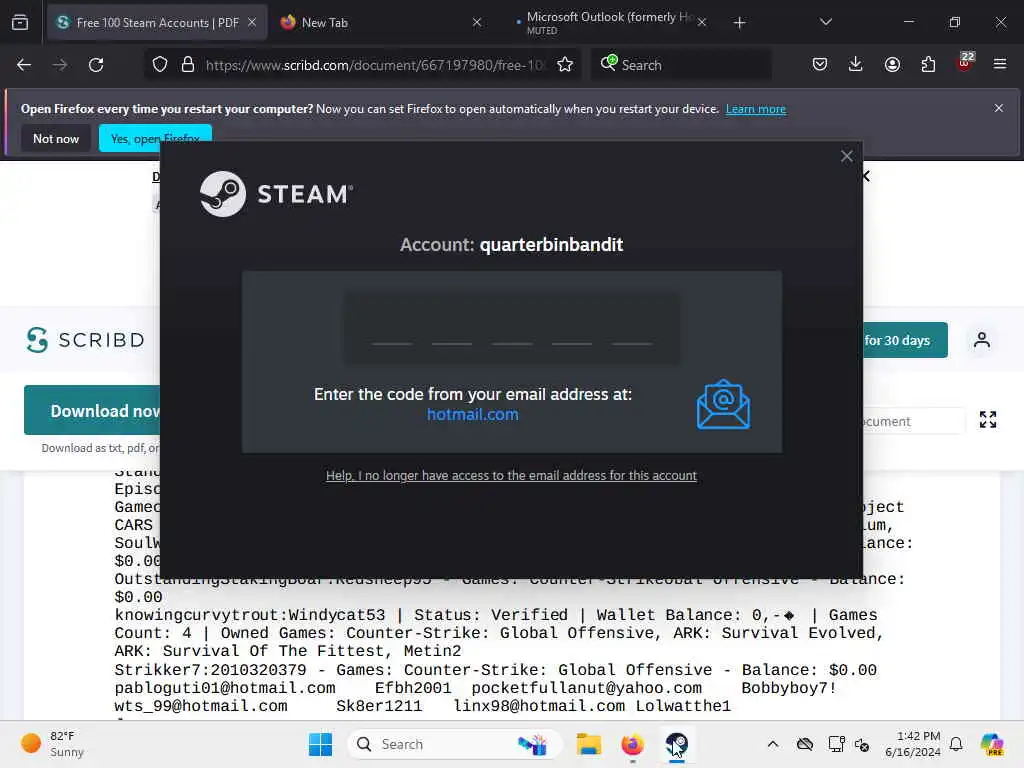Open the weather widget showing 82°F Sunny
The height and width of the screenshot is (768, 1024).
[52, 744]
